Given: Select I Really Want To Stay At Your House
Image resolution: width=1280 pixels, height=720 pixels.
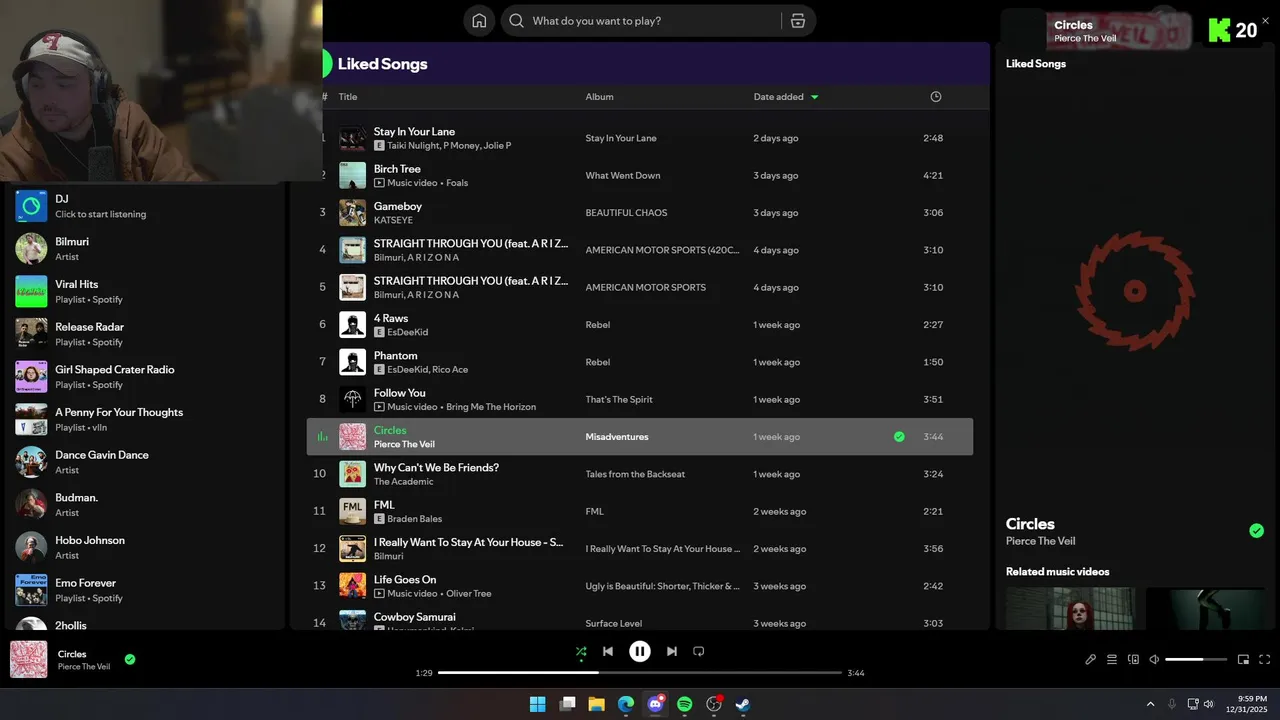Looking at the screenshot, I should [x=640, y=549].
